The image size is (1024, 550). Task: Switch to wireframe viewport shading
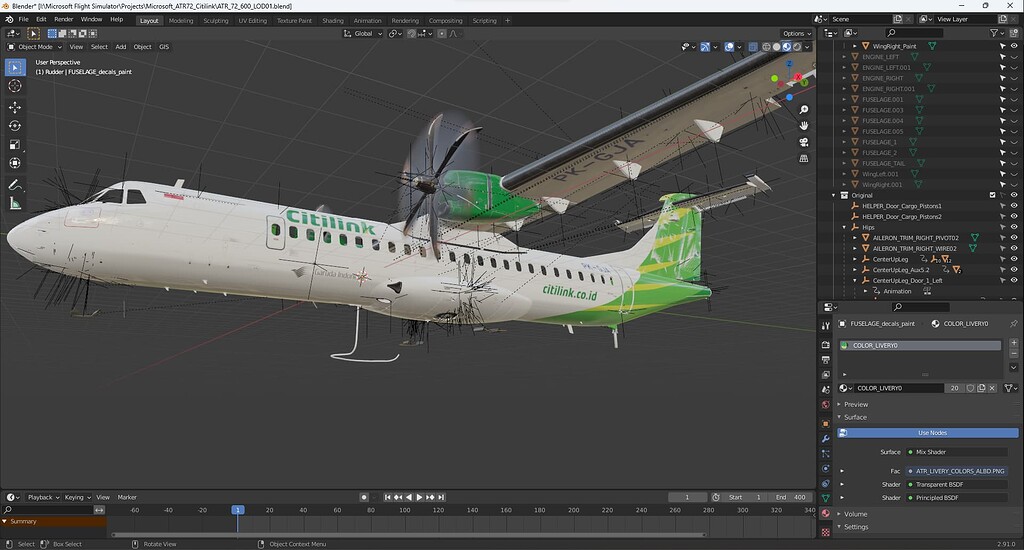pyautogui.click(x=766, y=47)
